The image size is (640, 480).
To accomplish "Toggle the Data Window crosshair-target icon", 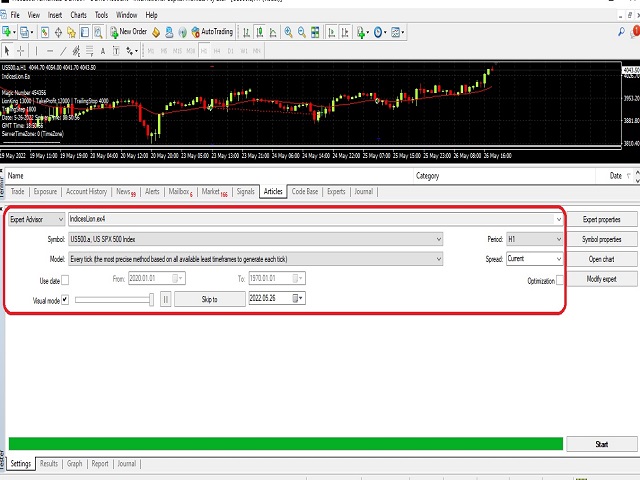I will tap(58, 32).
